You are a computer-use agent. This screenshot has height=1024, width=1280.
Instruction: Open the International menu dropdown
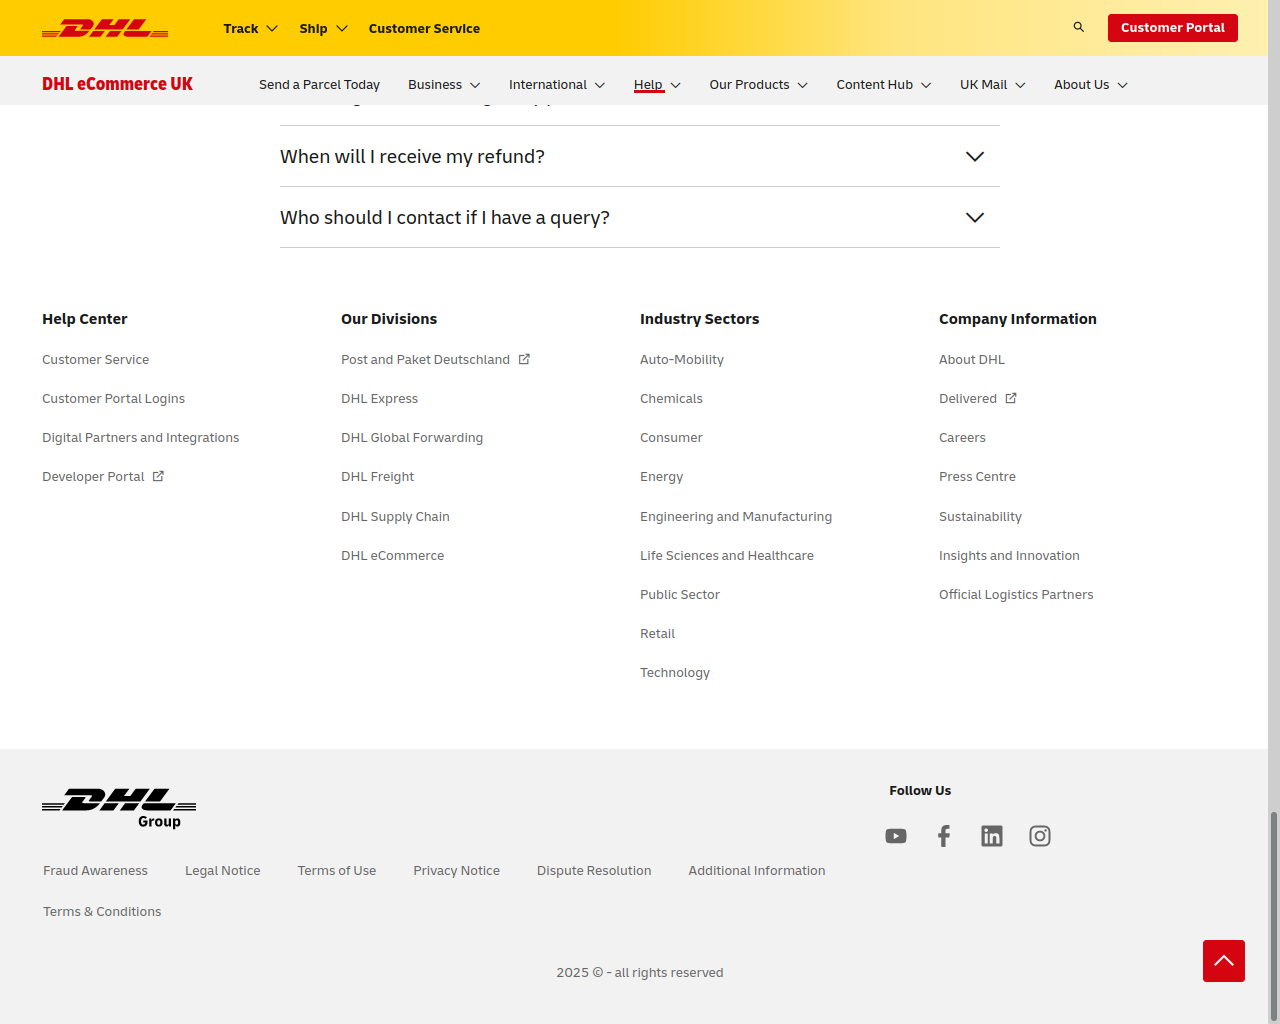(557, 85)
